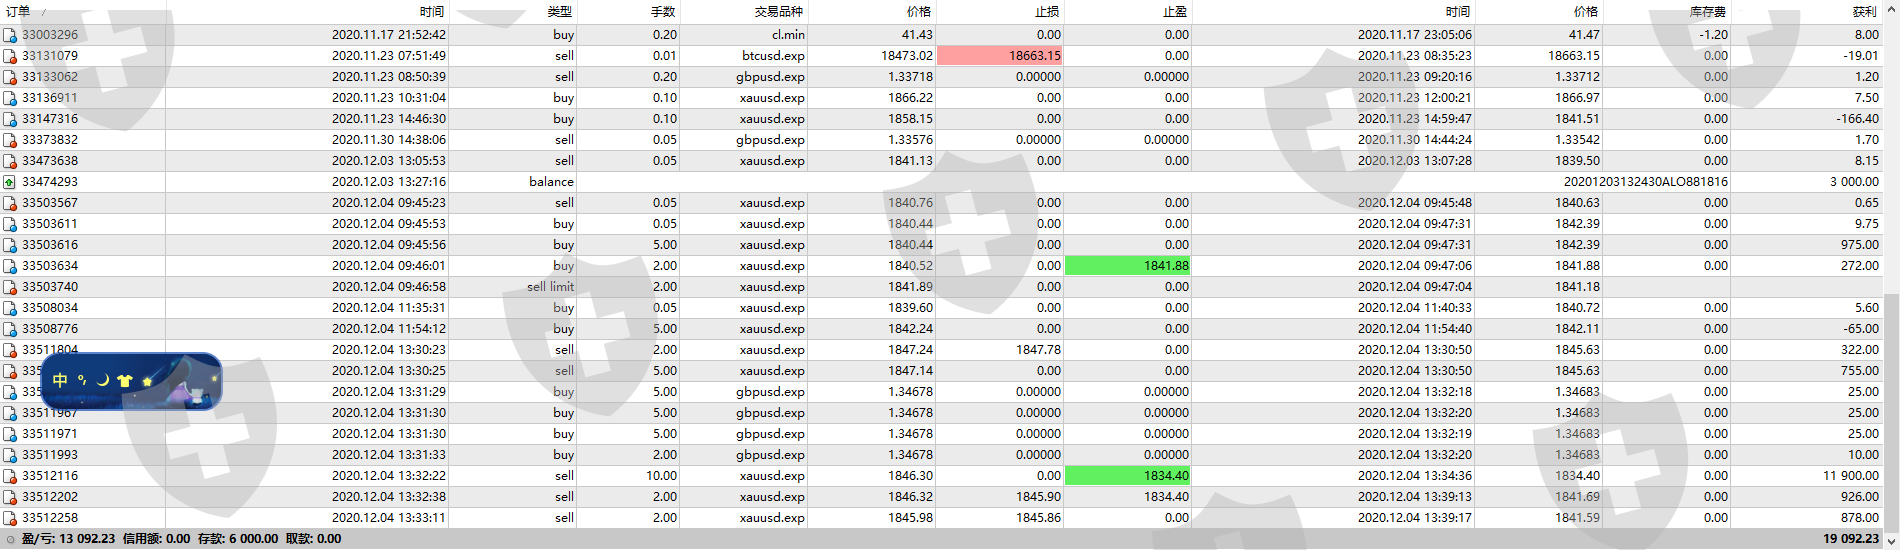This screenshot has width=1900, height=550.
Task: Click the star icon in IME toolbar
Action: (147, 380)
